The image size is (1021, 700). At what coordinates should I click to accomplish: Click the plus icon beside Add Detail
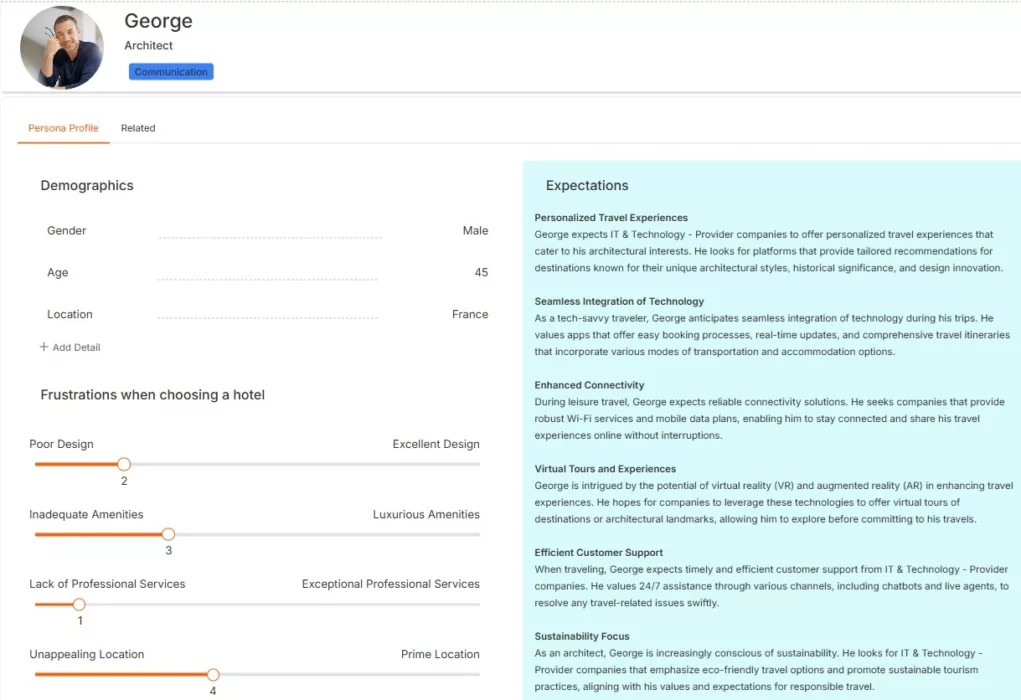[x=44, y=347]
